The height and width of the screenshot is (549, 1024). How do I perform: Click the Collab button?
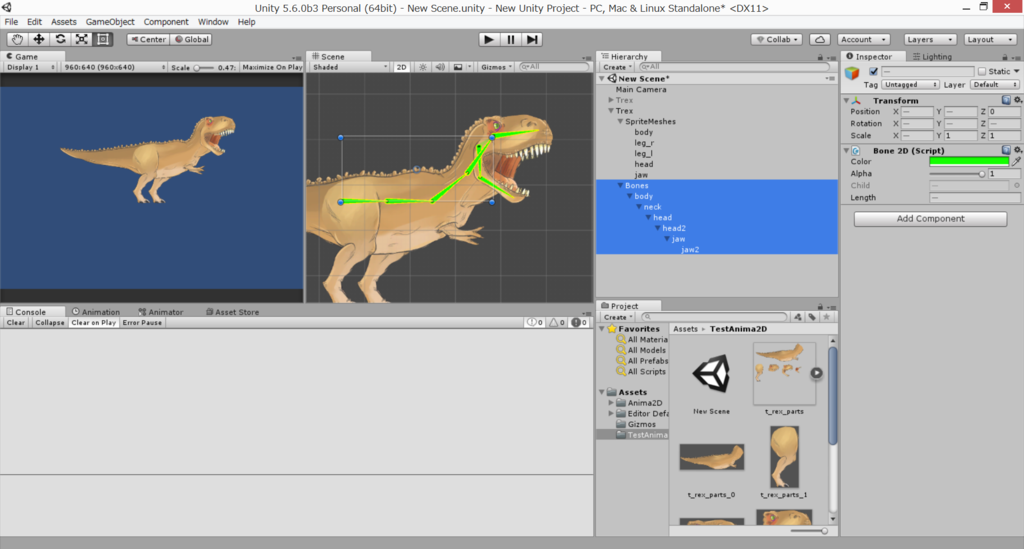[777, 39]
